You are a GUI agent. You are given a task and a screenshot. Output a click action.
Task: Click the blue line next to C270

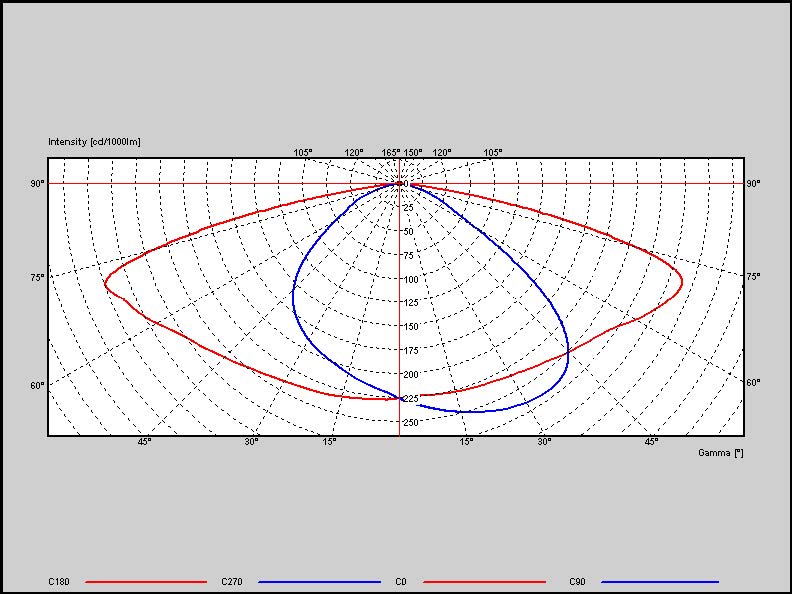tap(319, 582)
